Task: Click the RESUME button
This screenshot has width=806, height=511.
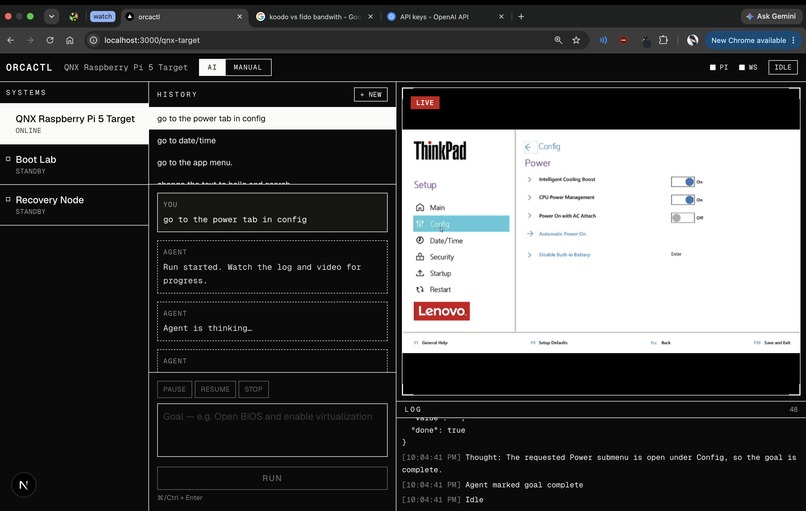Action: click(215, 389)
